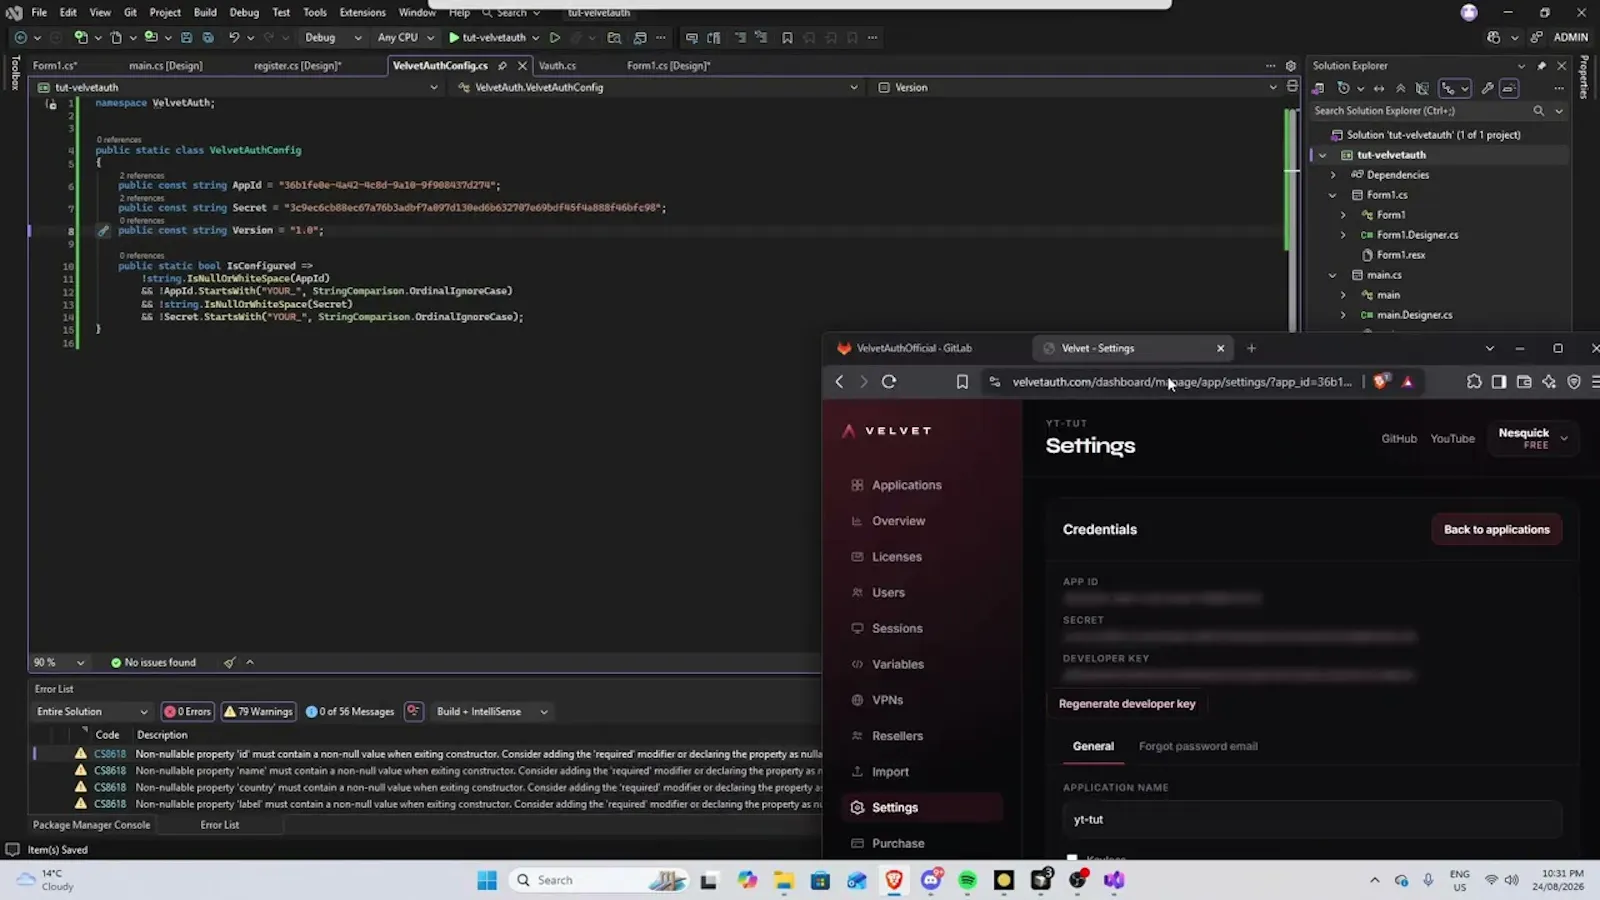Toggle Preview Selected Items in Solution Explorer

[x=1509, y=88]
